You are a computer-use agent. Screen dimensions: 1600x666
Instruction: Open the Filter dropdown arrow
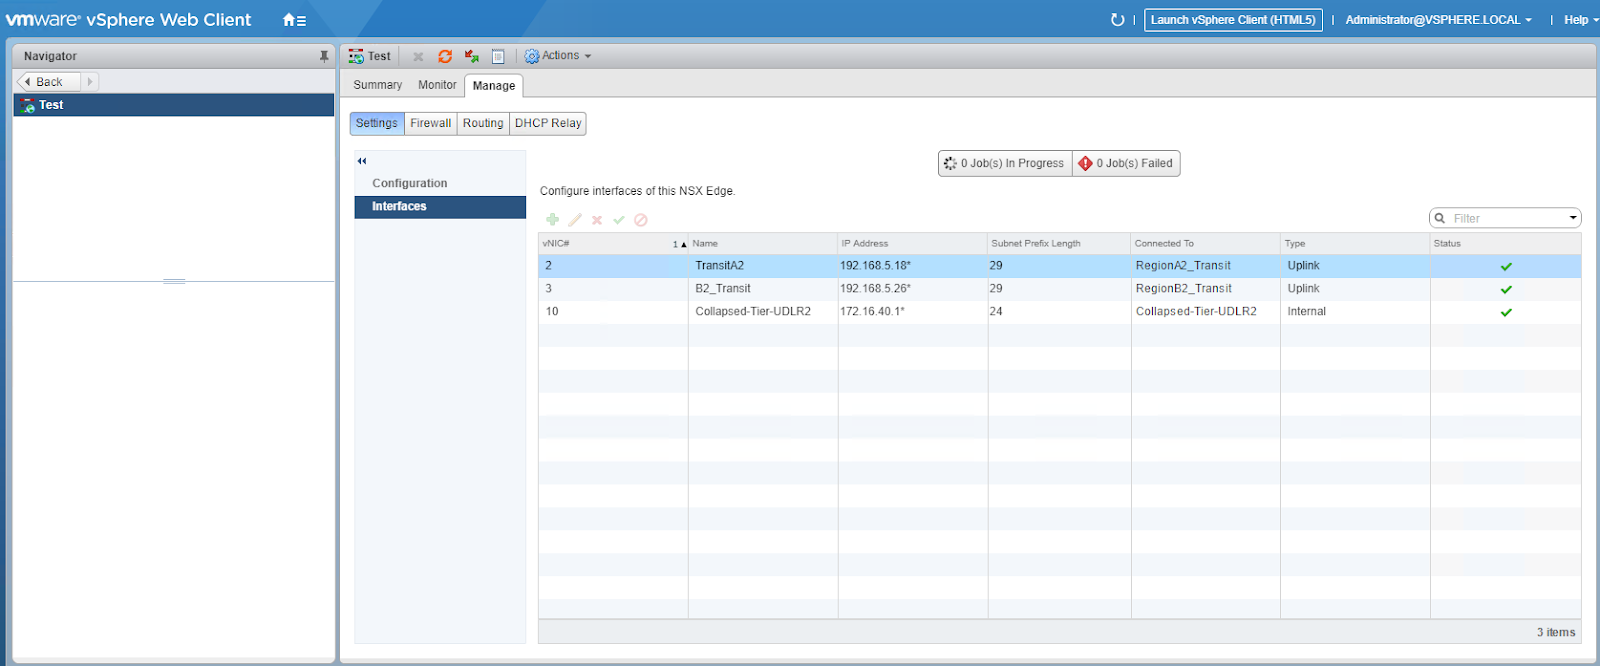[x=1572, y=218]
